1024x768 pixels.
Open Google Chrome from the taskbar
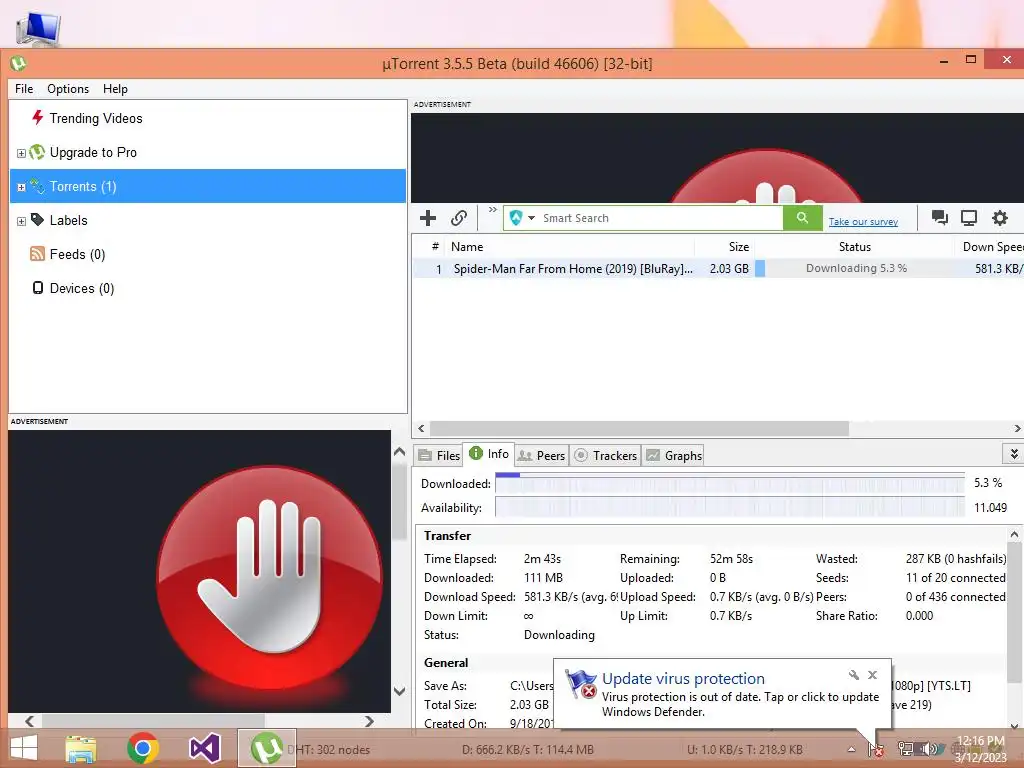click(x=143, y=748)
